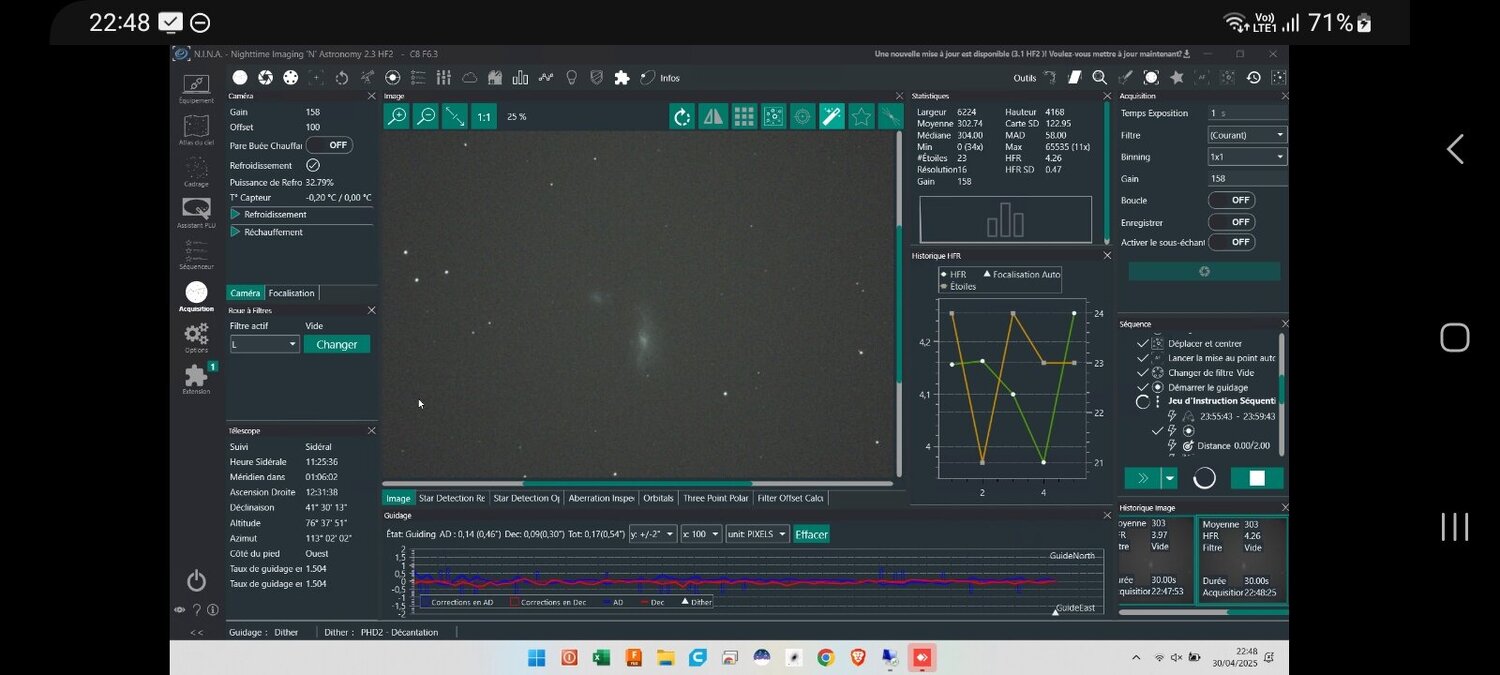
Task: Open the Séquenceur sidebar section
Action: click(196, 254)
